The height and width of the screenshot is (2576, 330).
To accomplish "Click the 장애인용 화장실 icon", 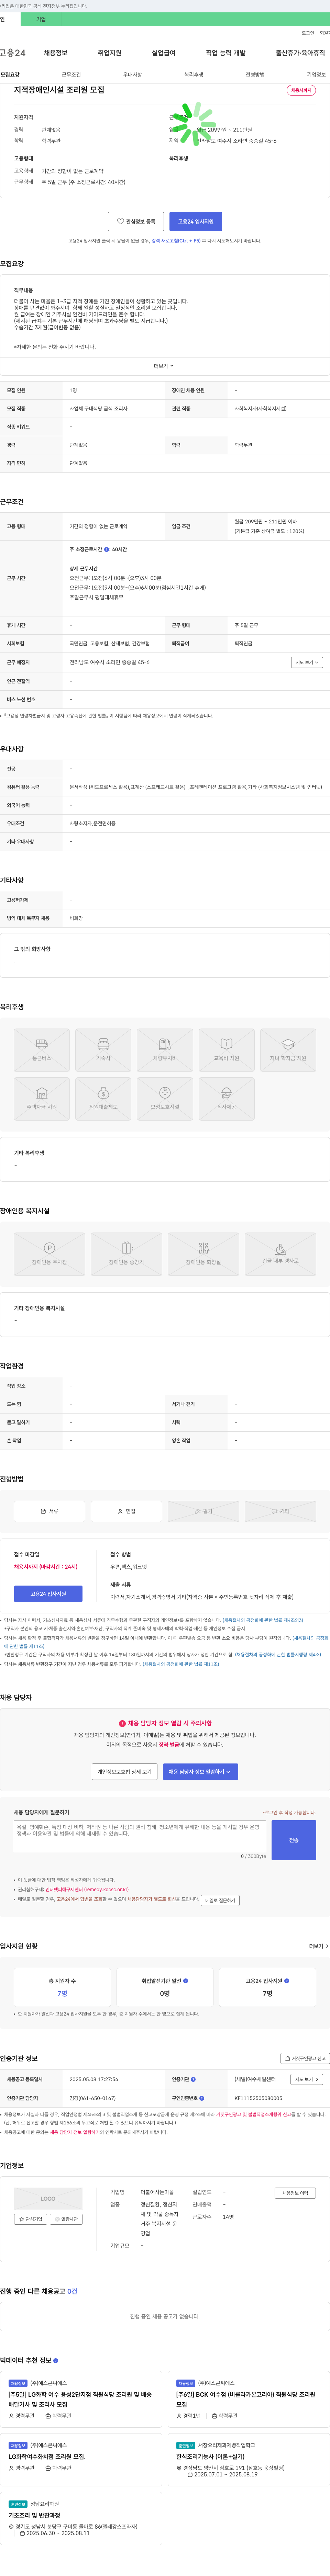I will point(203,1253).
